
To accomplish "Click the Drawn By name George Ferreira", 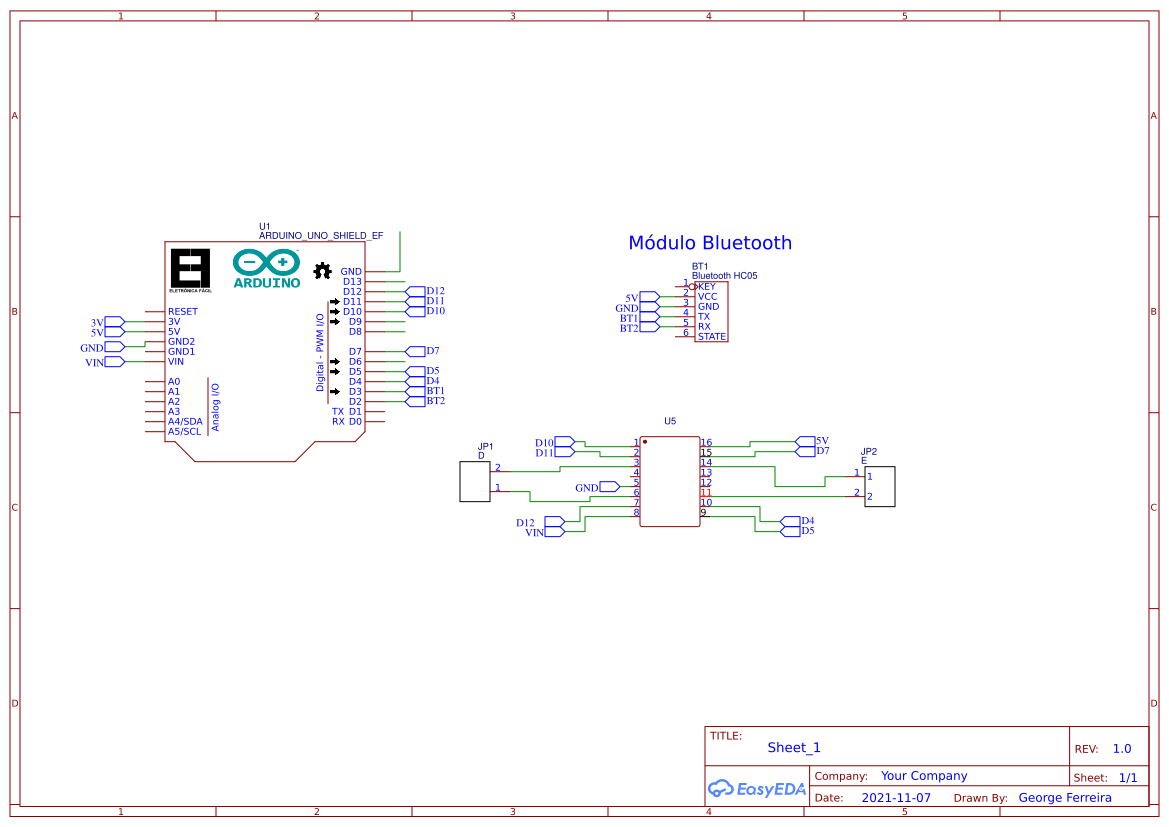I will pos(1065,797).
